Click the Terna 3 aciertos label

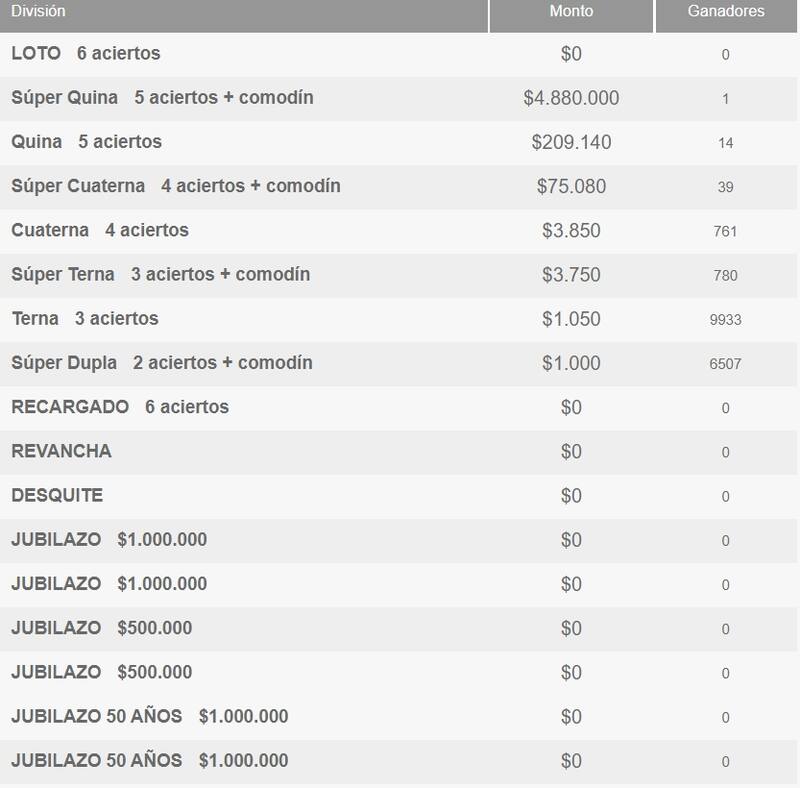click(x=85, y=319)
